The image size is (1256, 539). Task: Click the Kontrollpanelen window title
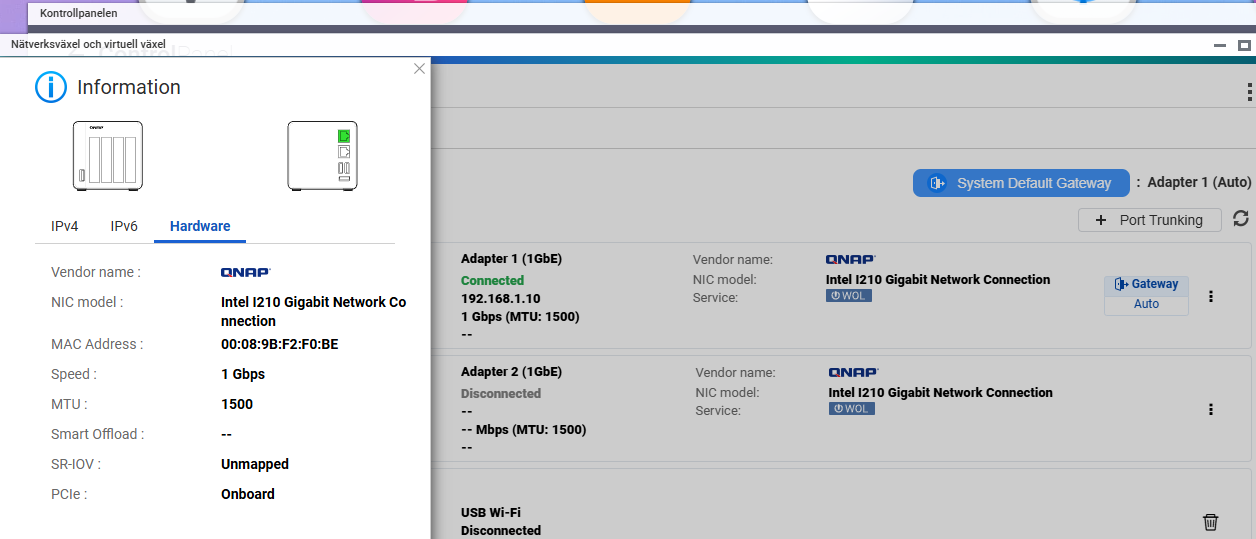78,13
